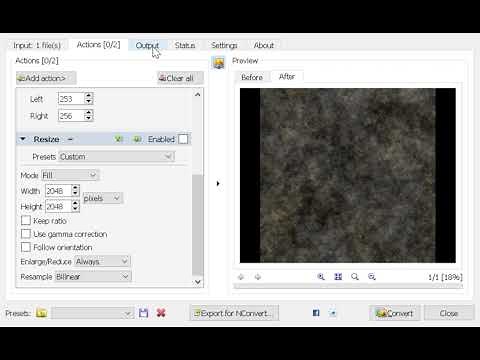Increase the Left value with up arrow
The width and height of the screenshot is (480, 360).
[x=88, y=96]
